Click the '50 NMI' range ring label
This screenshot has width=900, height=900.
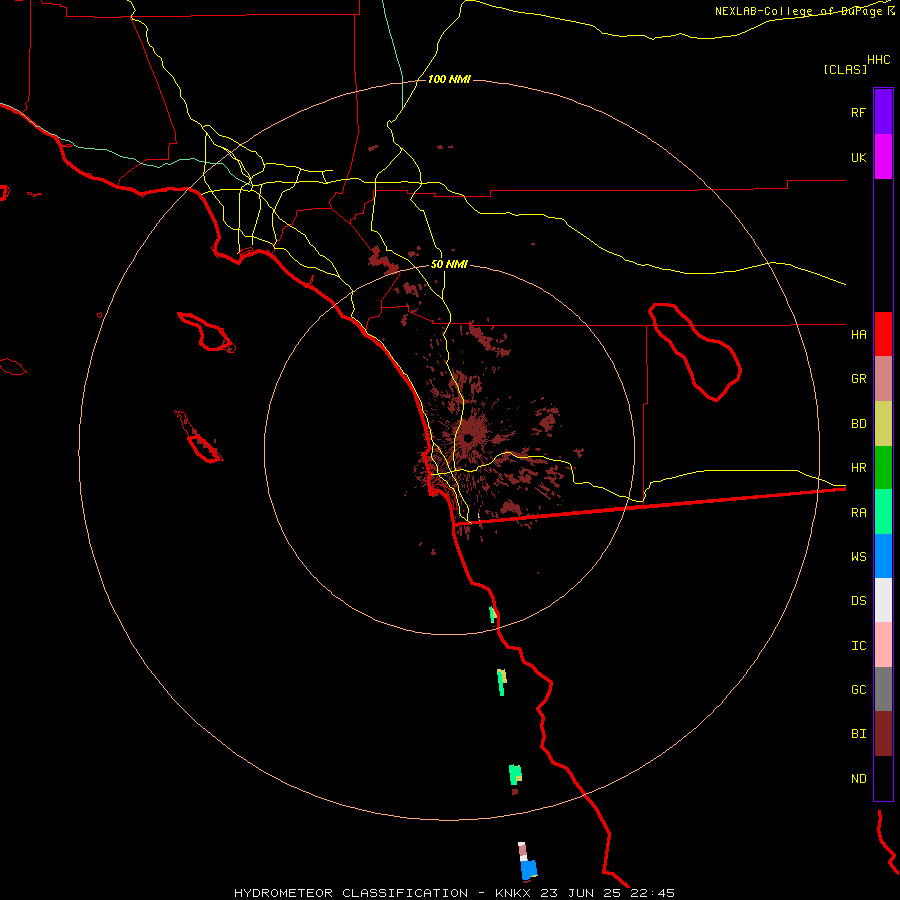tap(449, 264)
